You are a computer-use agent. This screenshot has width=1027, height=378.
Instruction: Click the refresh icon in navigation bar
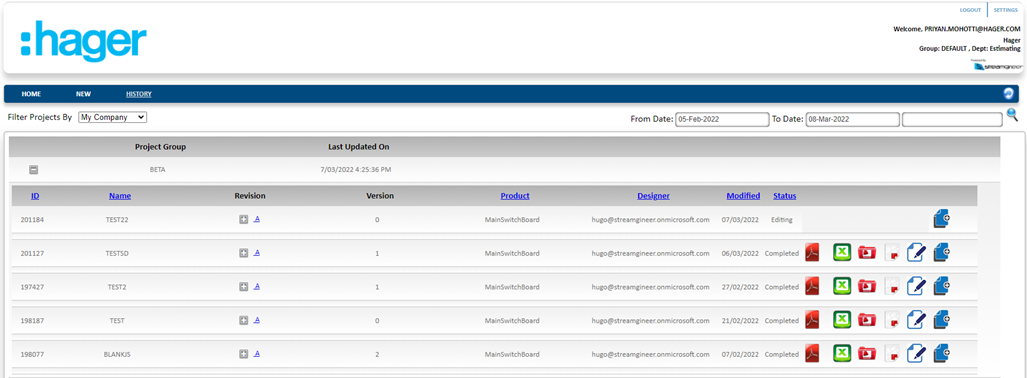click(1009, 94)
